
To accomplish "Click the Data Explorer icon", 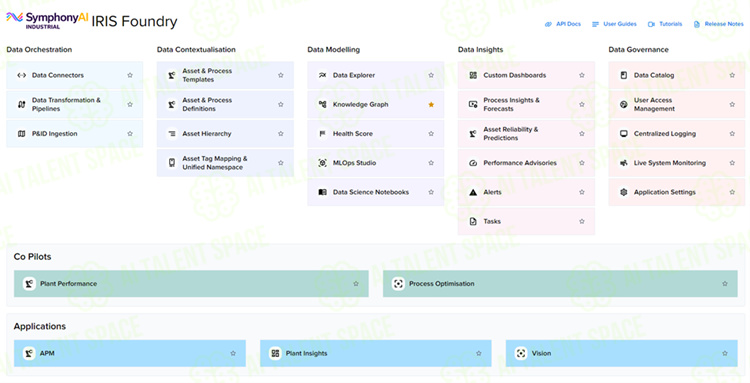I will pos(323,75).
